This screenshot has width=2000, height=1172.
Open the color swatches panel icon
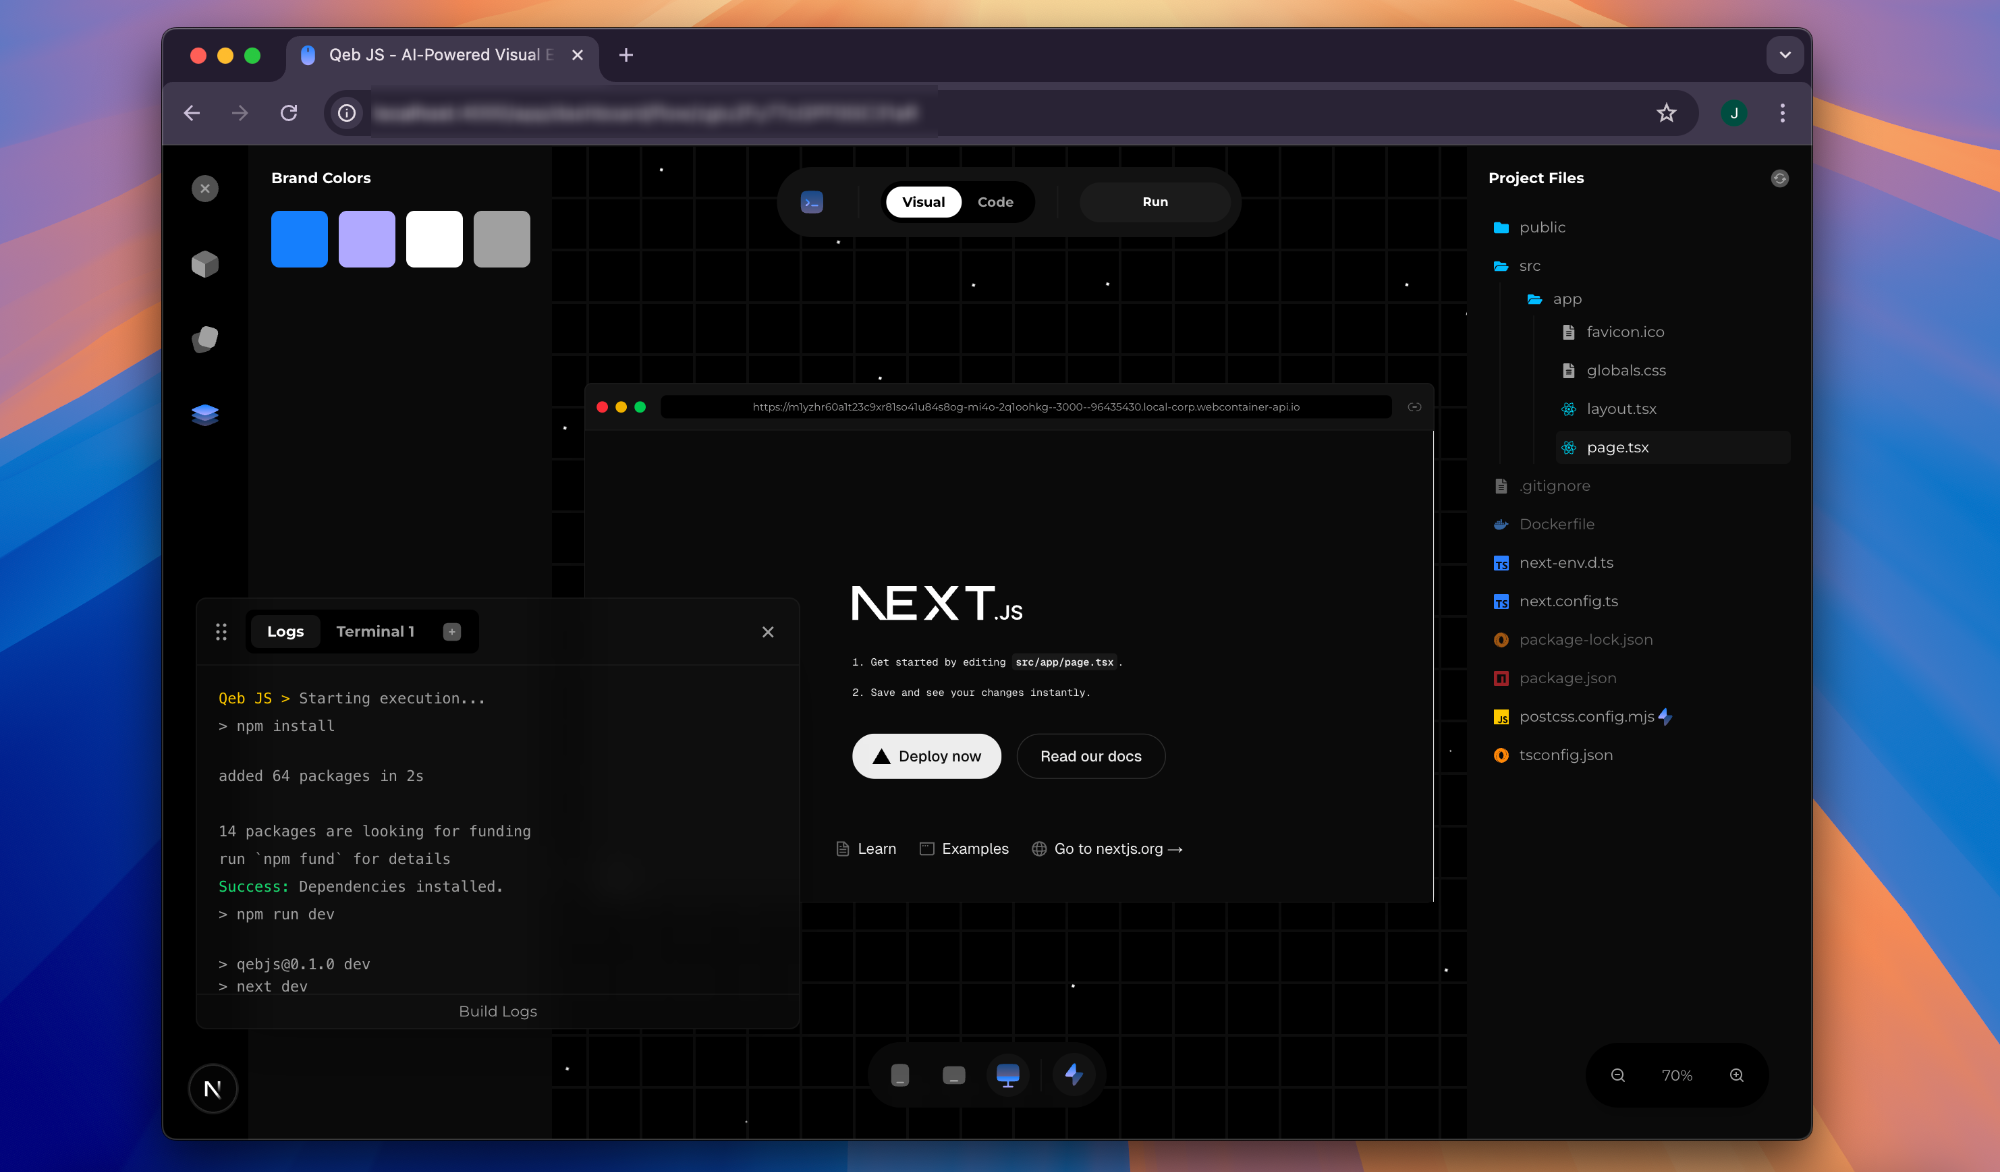(x=205, y=339)
